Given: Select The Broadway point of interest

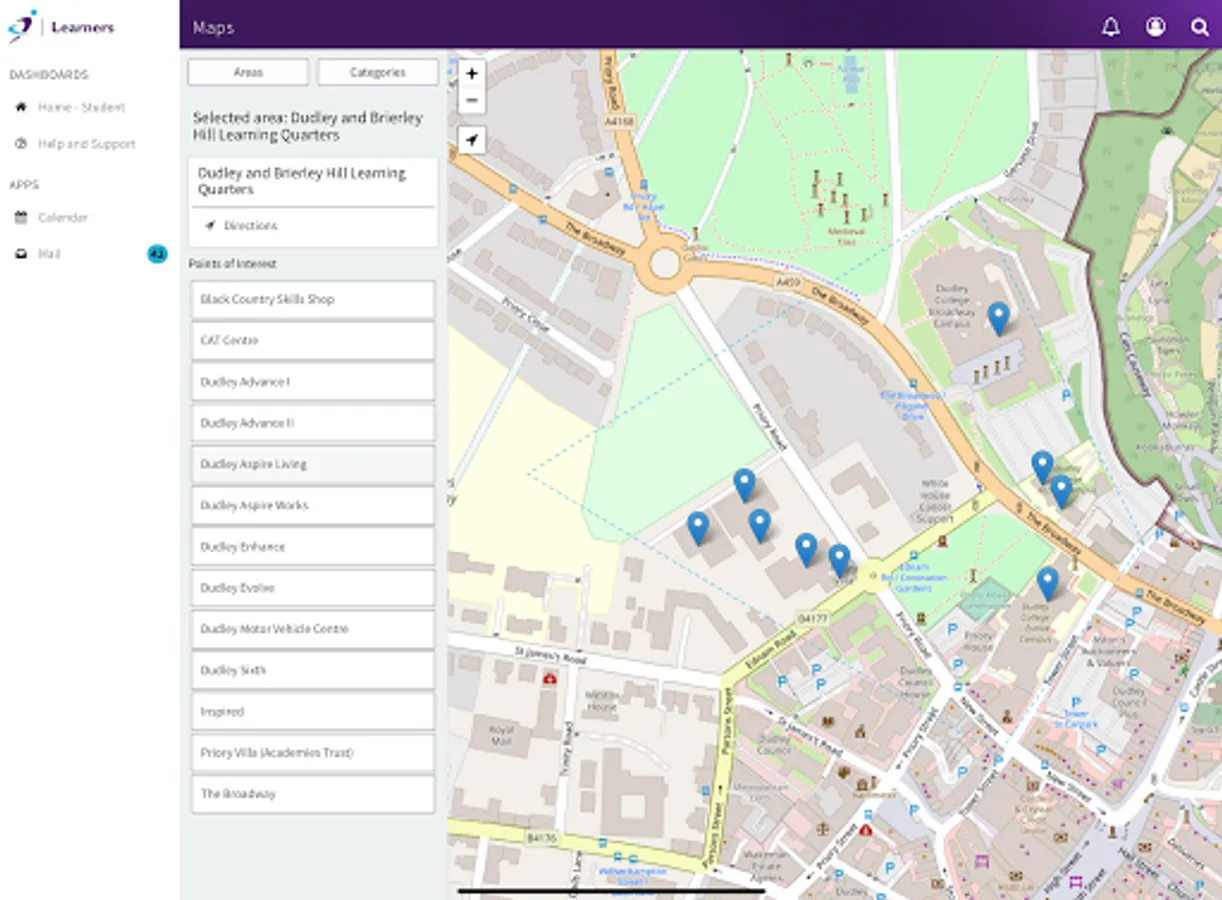Looking at the screenshot, I should point(313,794).
